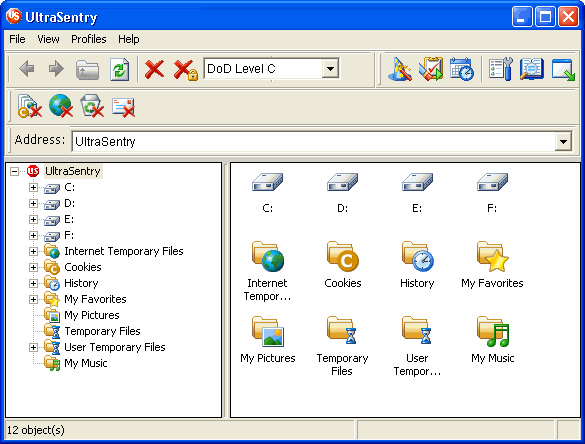Go up one folder level
This screenshot has width=585, height=444.
[x=87, y=69]
